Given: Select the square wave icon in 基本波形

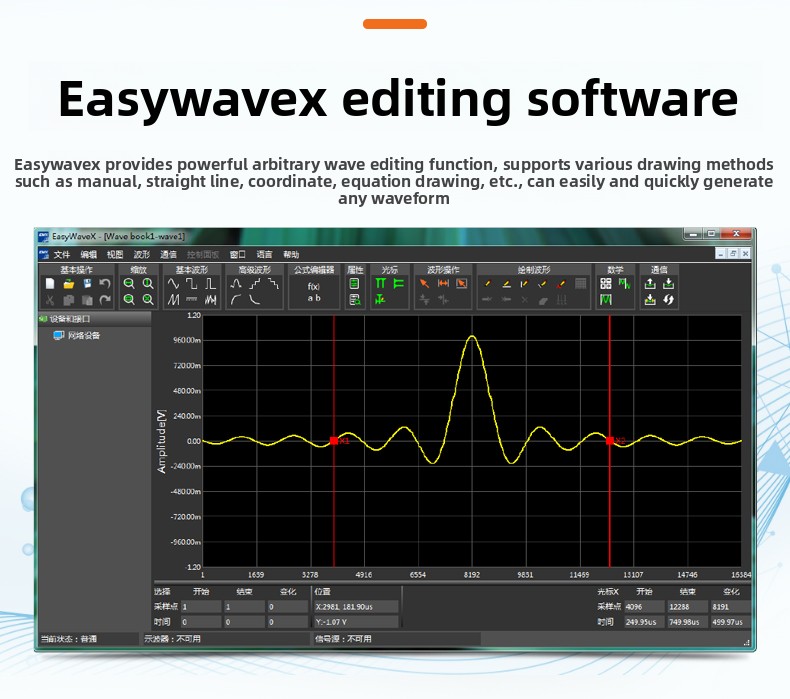Looking at the screenshot, I should tap(192, 284).
